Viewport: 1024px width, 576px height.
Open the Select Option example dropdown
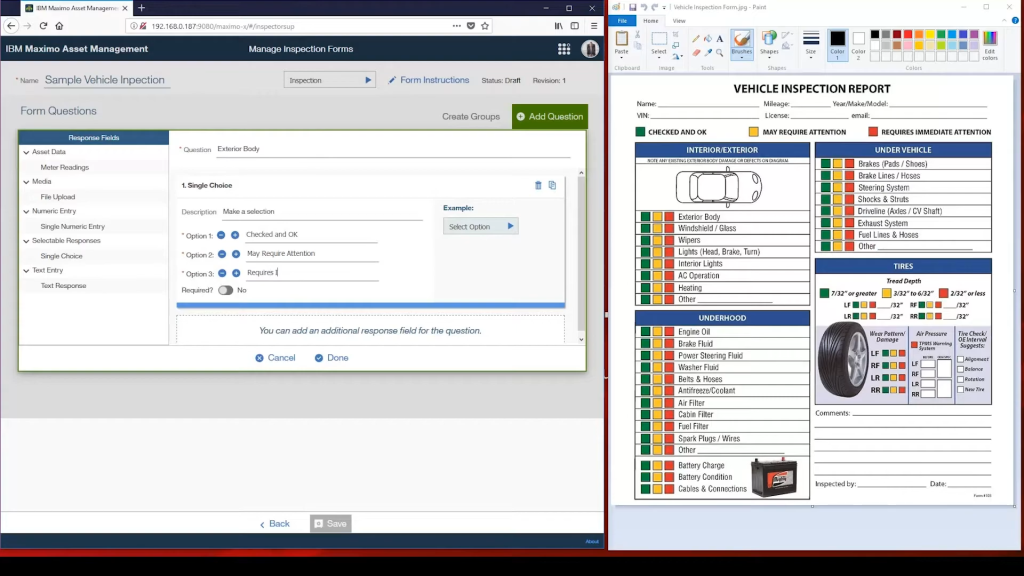click(481, 226)
